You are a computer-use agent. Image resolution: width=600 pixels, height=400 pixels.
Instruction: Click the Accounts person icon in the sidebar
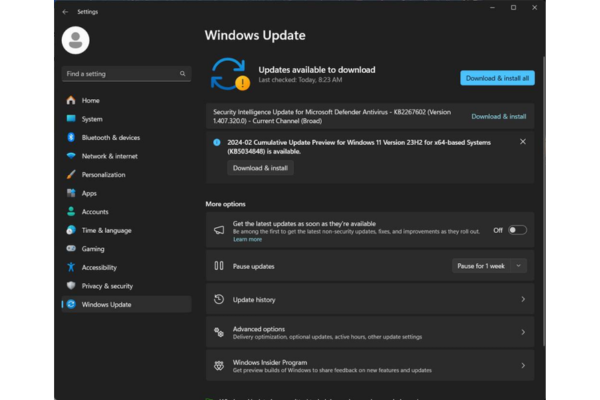(71, 211)
